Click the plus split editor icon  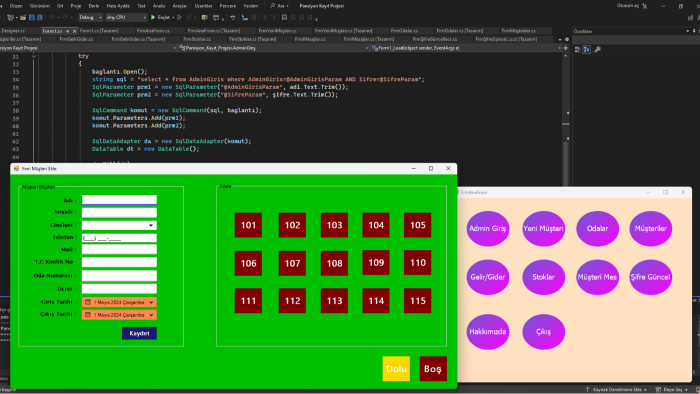[x=566, y=48]
